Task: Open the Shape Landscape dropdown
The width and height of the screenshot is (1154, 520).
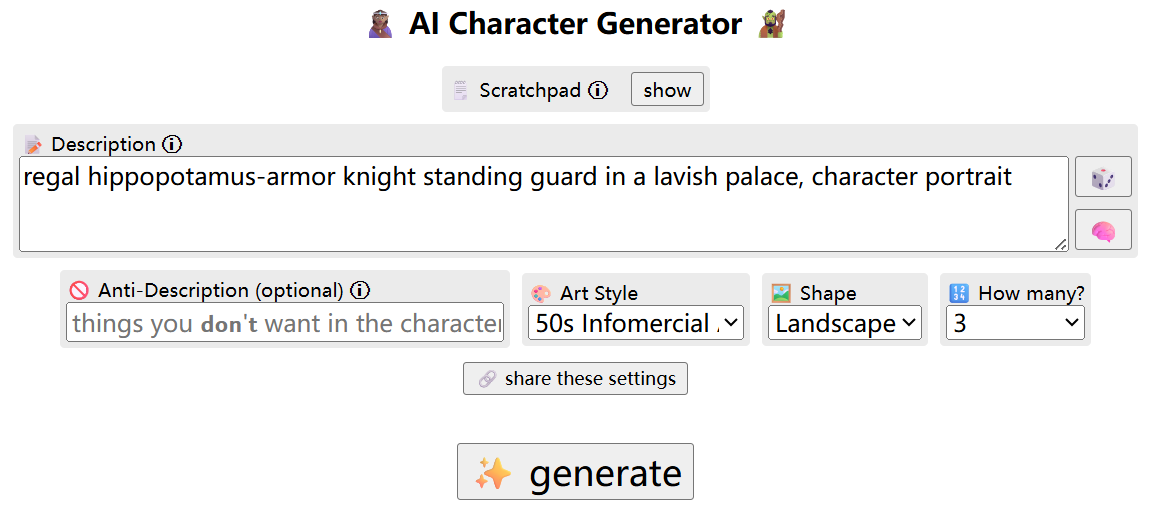Action: [x=844, y=324]
